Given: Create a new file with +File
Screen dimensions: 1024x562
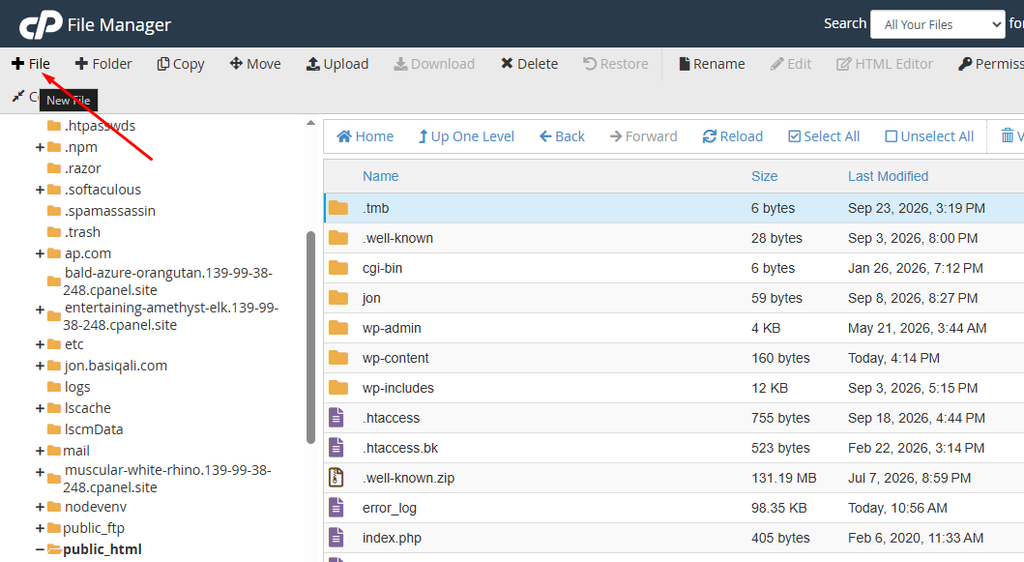Looking at the screenshot, I should coord(31,64).
